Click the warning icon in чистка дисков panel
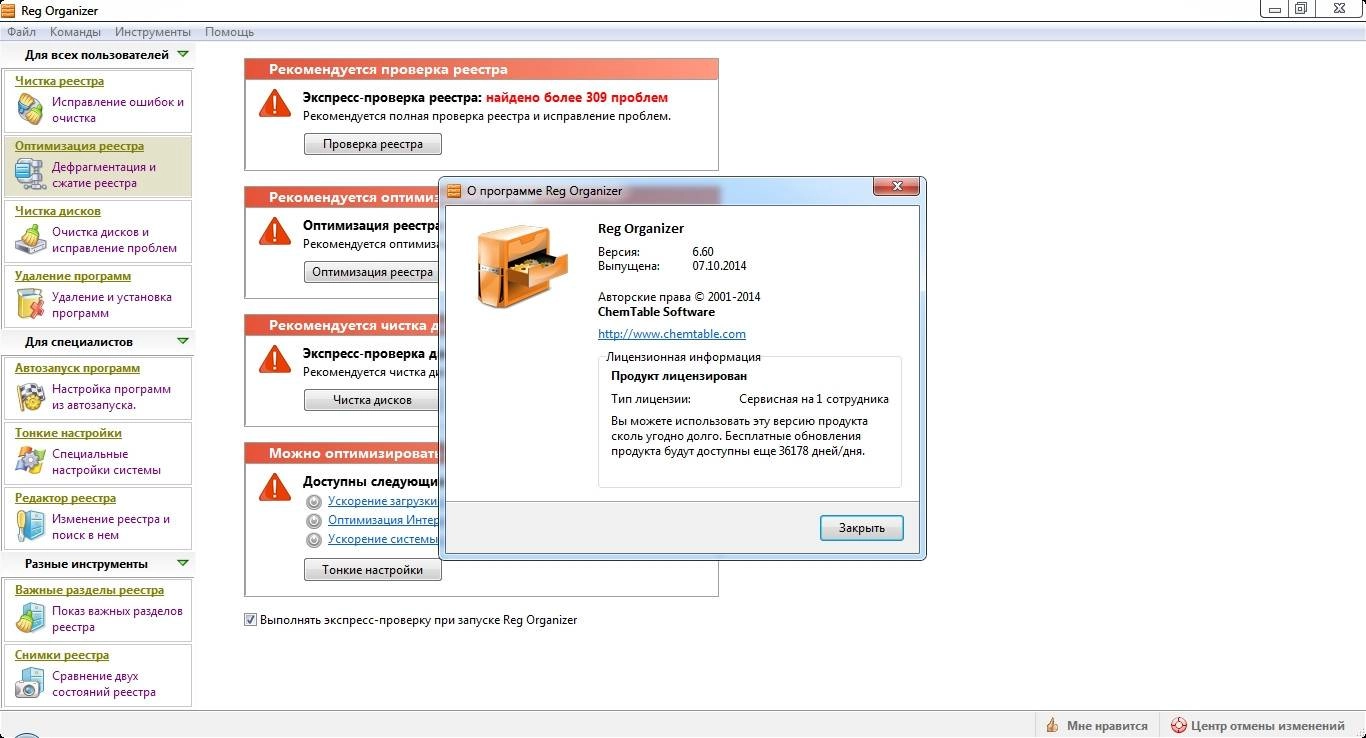Viewport: 1366px width, 738px height. (x=275, y=359)
